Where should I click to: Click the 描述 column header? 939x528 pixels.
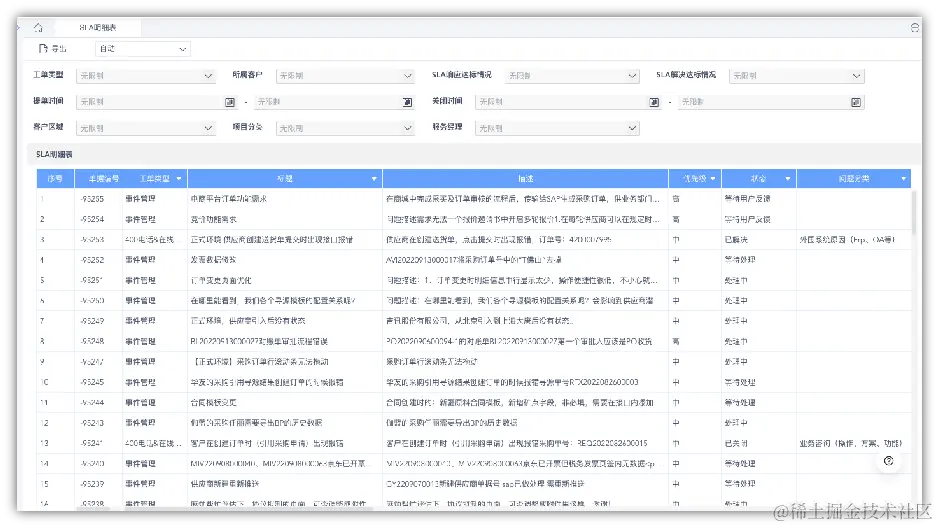pyautogui.click(x=525, y=179)
